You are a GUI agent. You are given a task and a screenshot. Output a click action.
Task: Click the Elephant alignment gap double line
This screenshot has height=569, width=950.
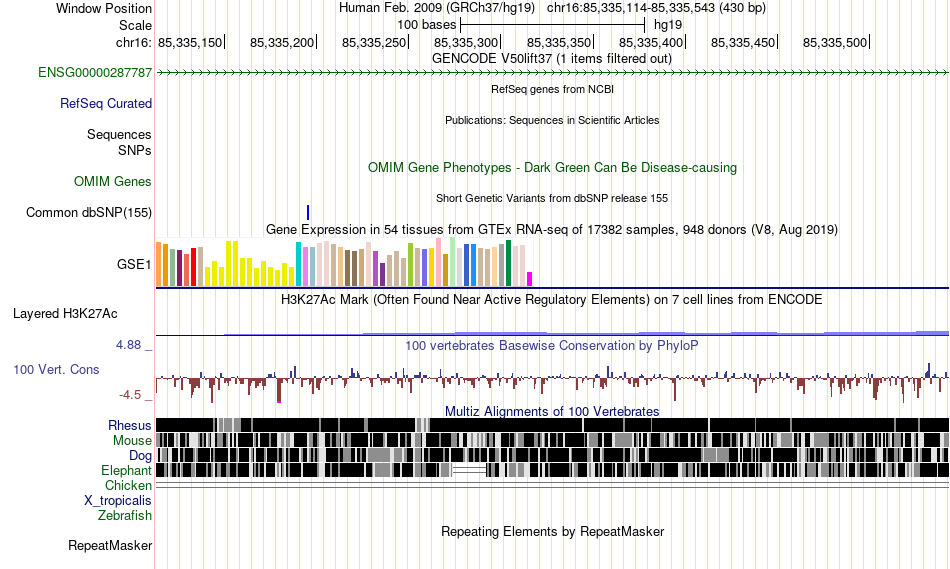coord(470,470)
